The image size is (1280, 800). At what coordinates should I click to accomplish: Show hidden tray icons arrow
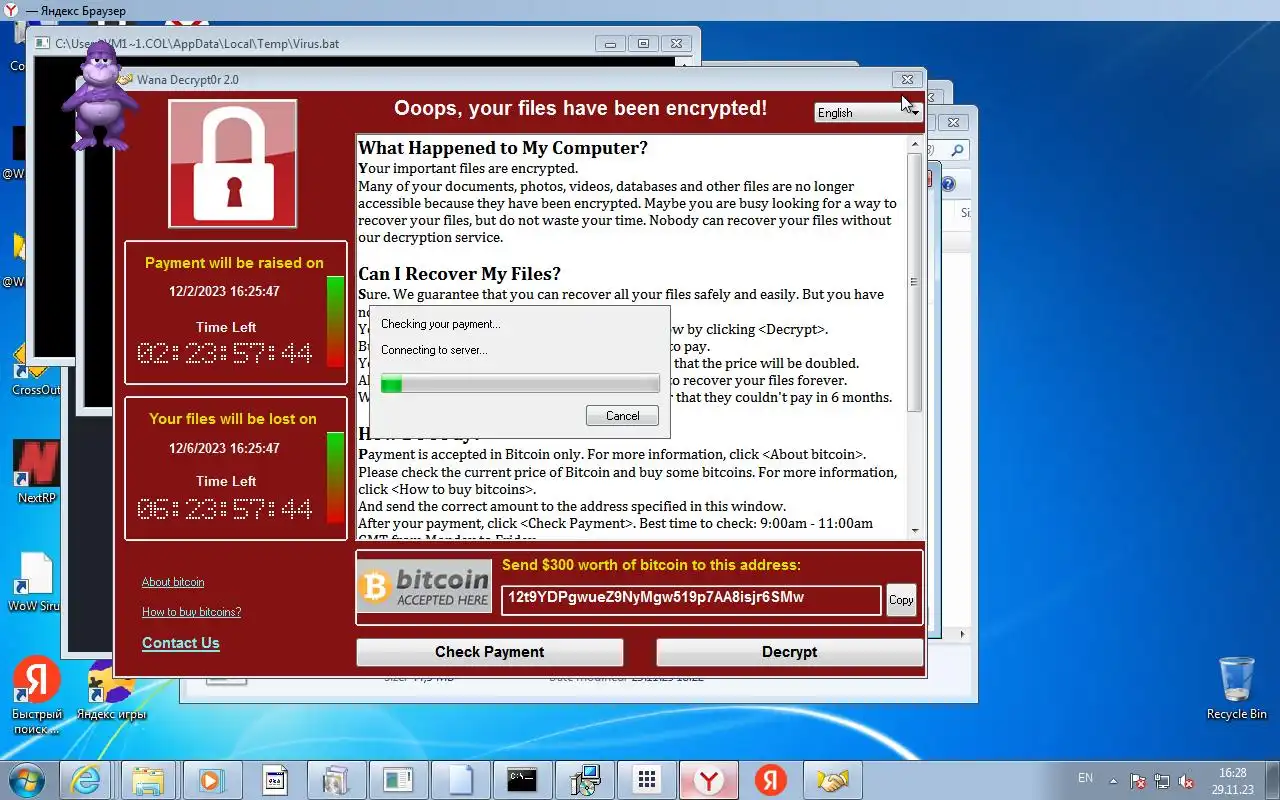[x=1115, y=780]
